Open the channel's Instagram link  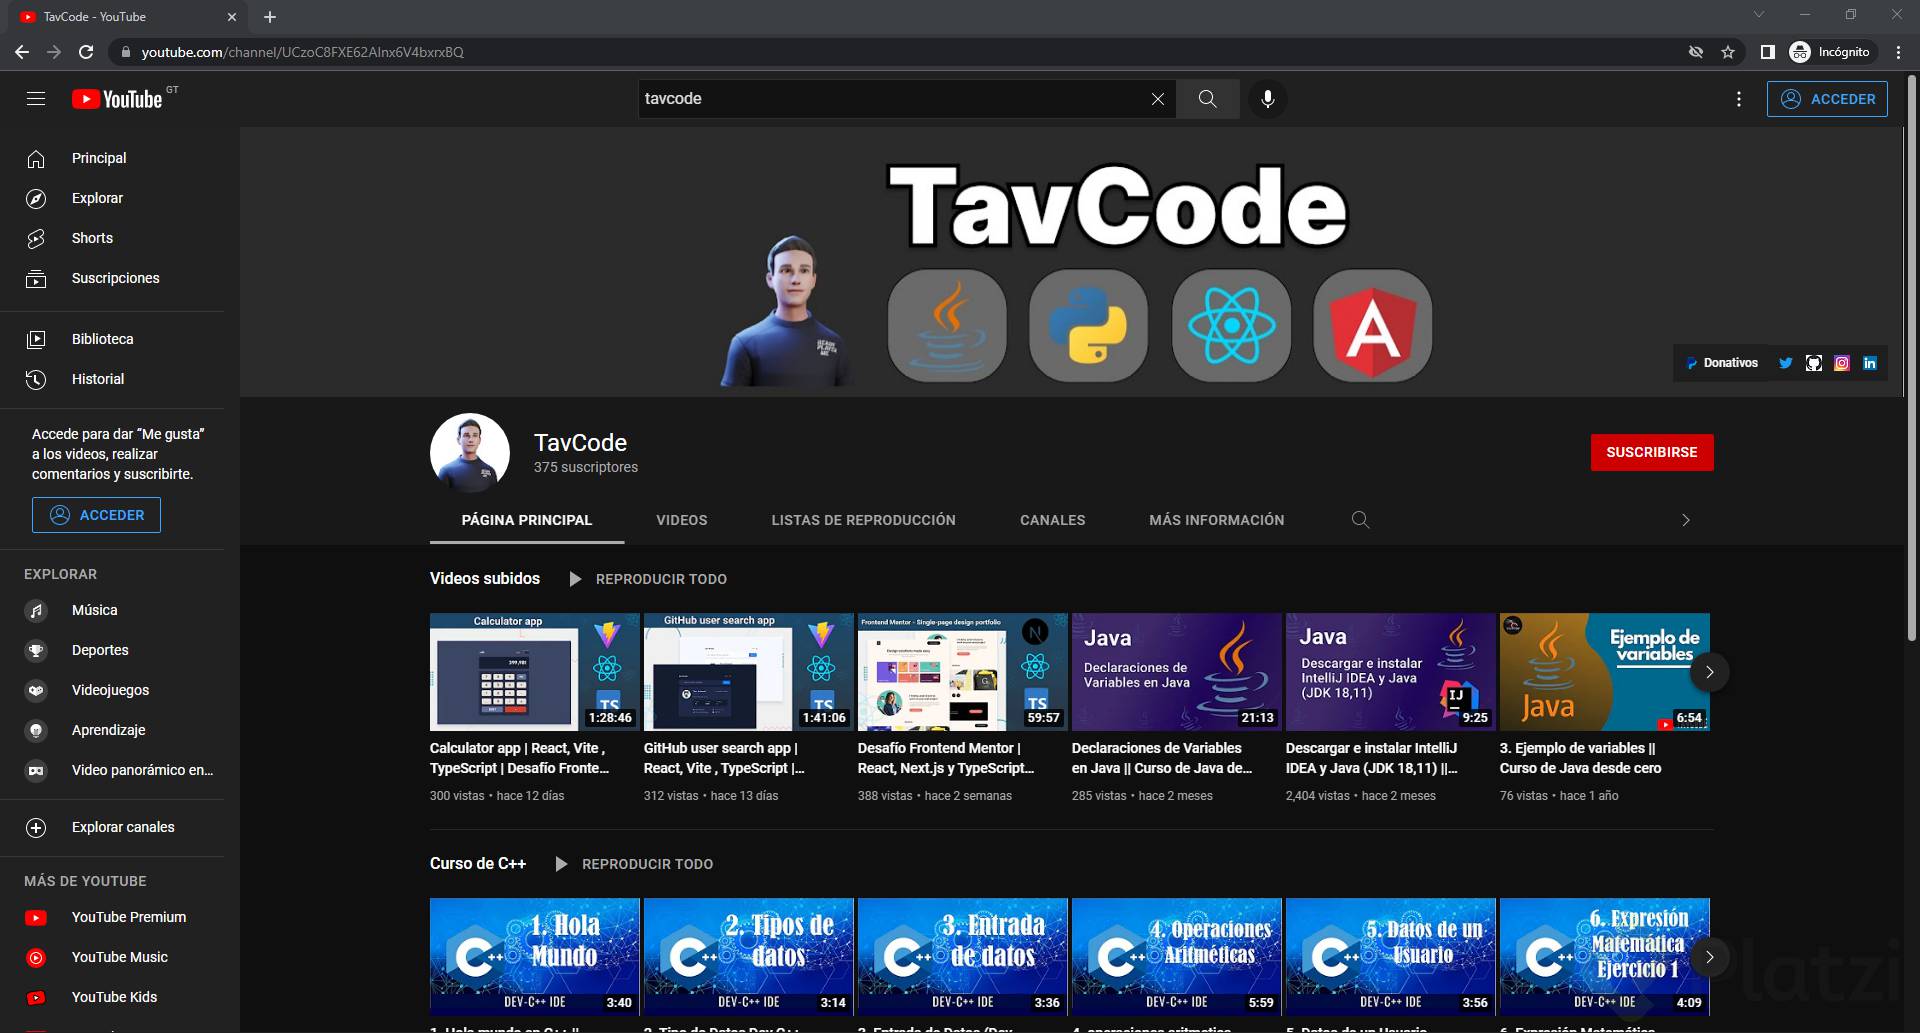pyautogui.click(x=1842, y=363)
